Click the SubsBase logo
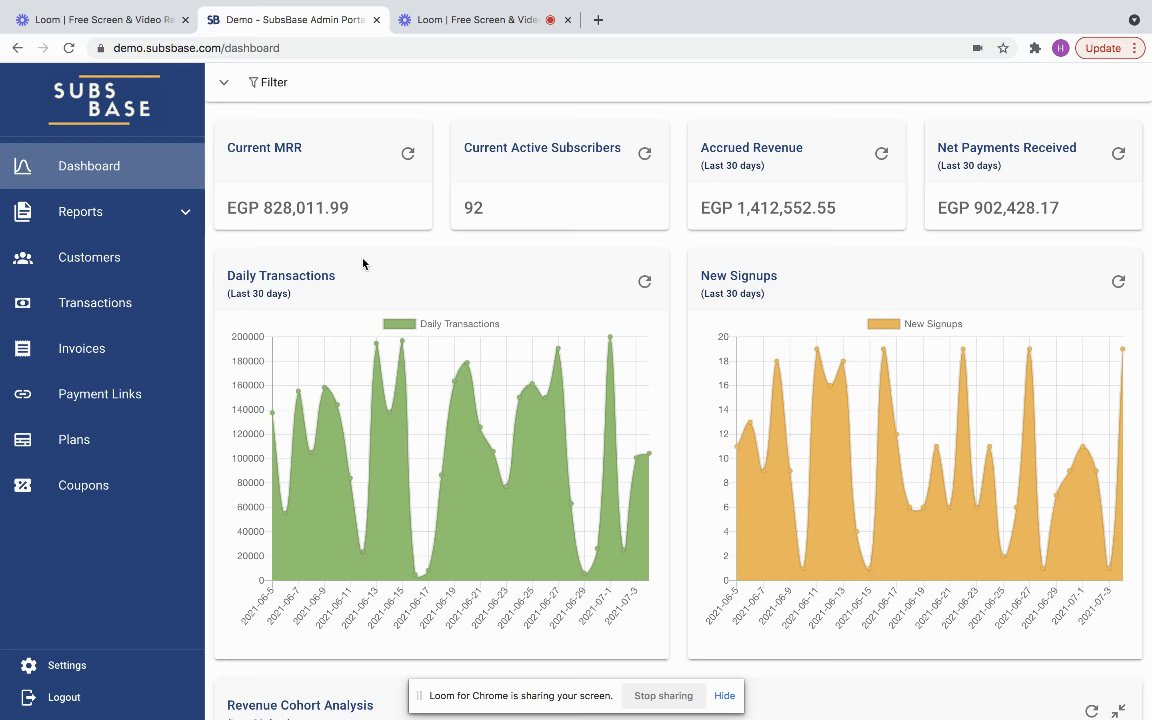 [x=102, y=100]
